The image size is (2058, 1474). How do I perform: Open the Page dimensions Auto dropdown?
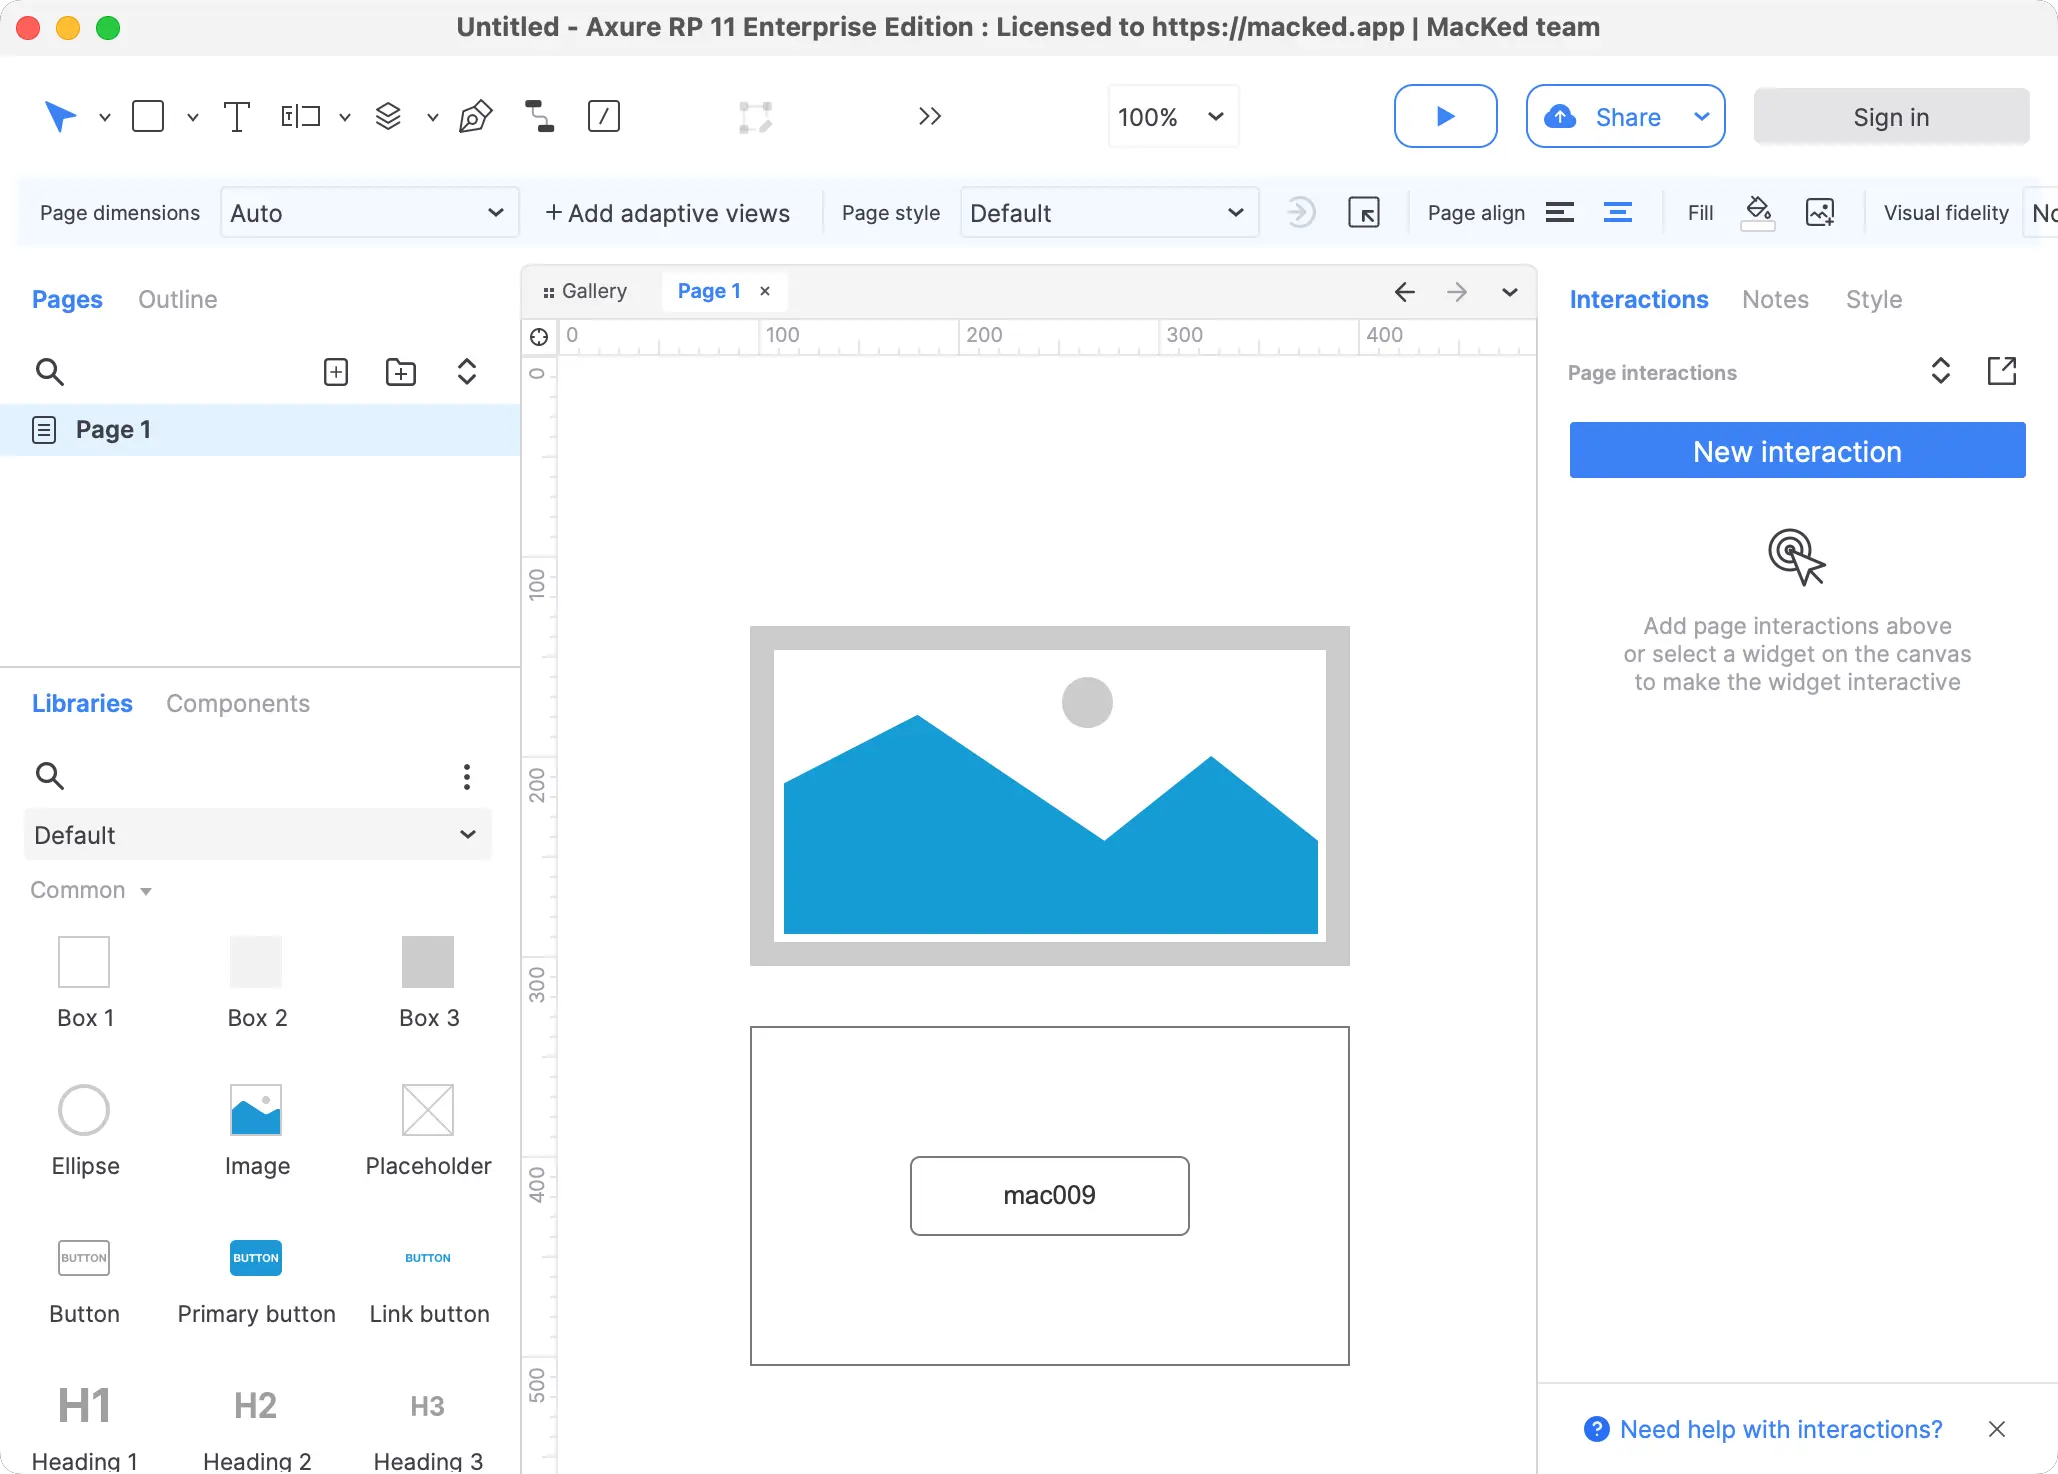pyautogui.click(x=368, y=213)
